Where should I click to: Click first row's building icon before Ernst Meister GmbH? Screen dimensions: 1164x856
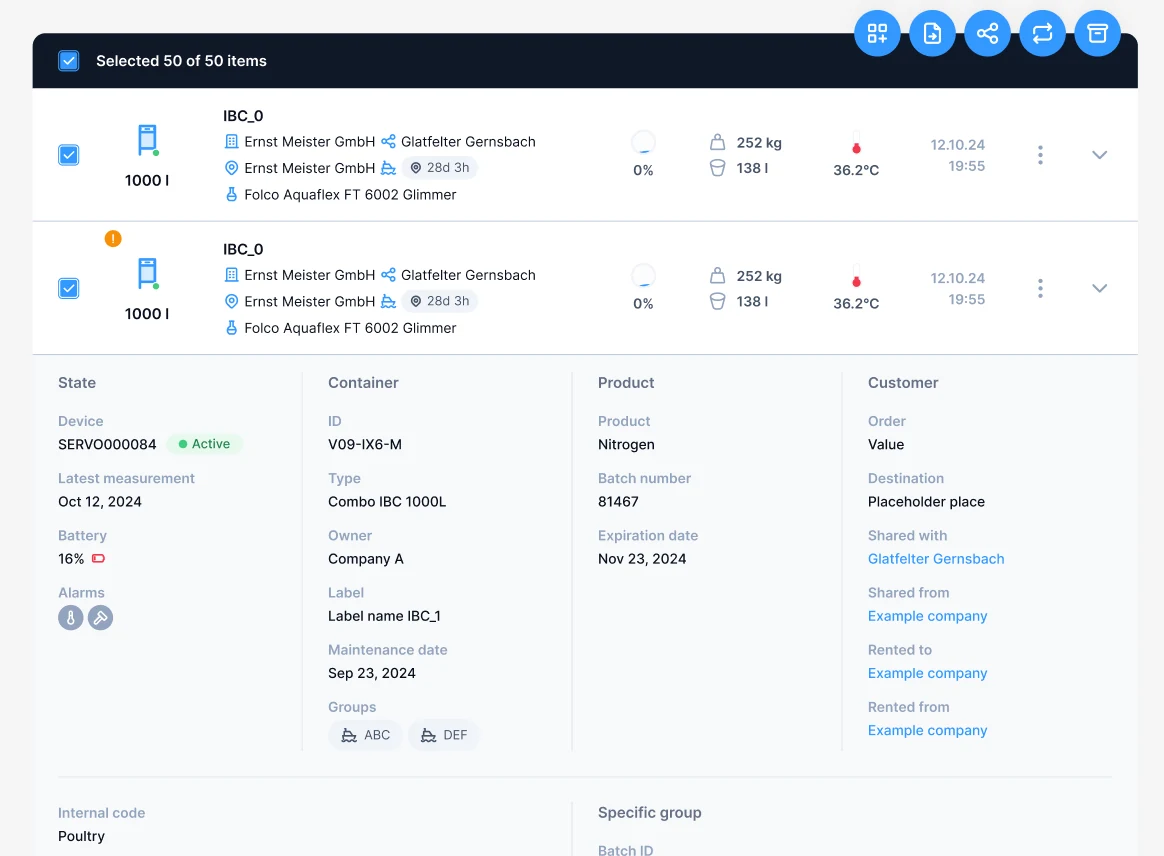pos(232,141)
